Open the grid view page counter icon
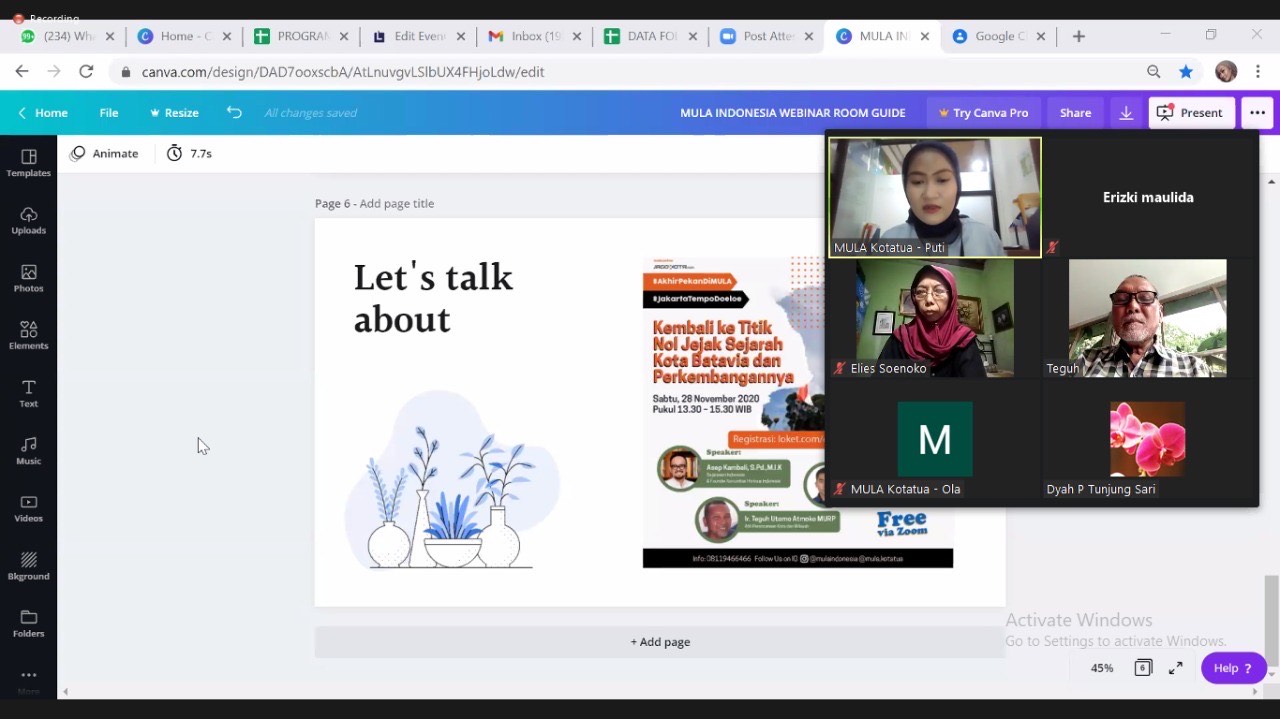Screen dimensions: 1280x719 1143,668
